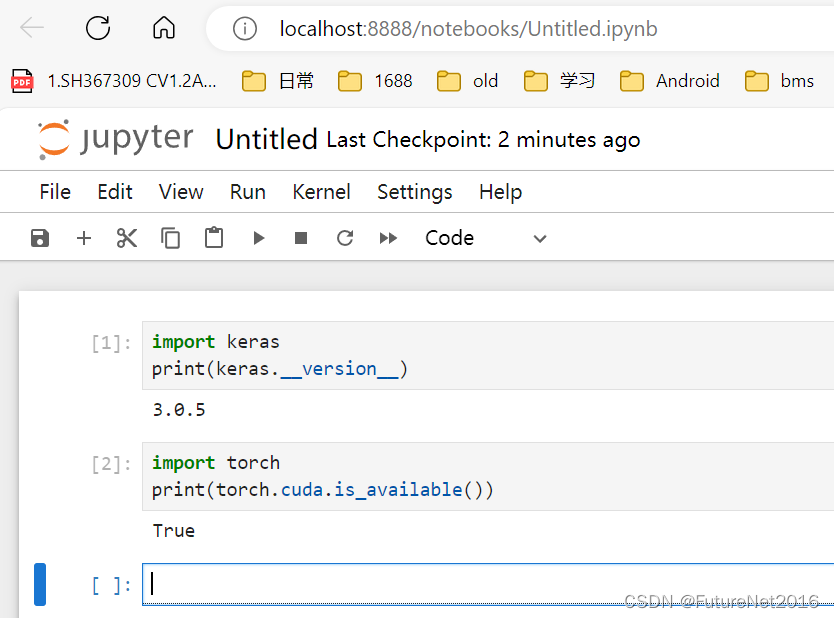Save the notebook using the floppy disk icon
Image resolution: width=834 pixels, height=618 pixels.
(40, 238)
